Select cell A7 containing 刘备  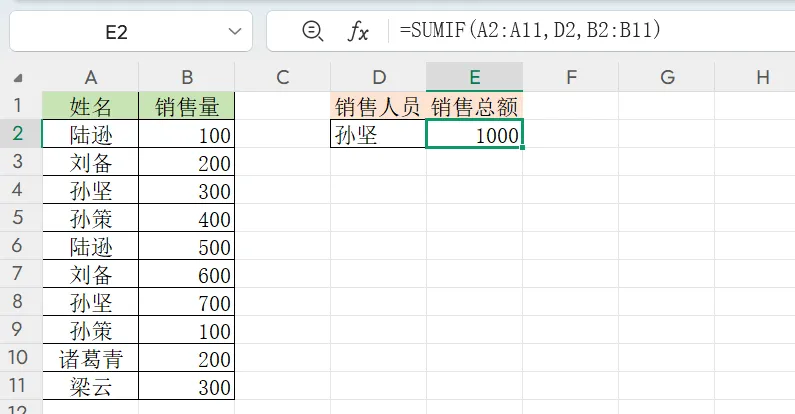[90, 274]
